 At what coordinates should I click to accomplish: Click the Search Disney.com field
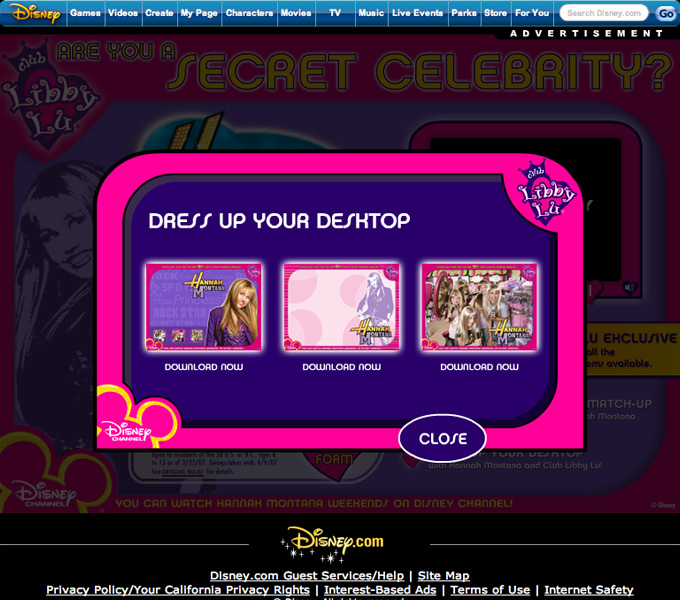click(604, 13)
